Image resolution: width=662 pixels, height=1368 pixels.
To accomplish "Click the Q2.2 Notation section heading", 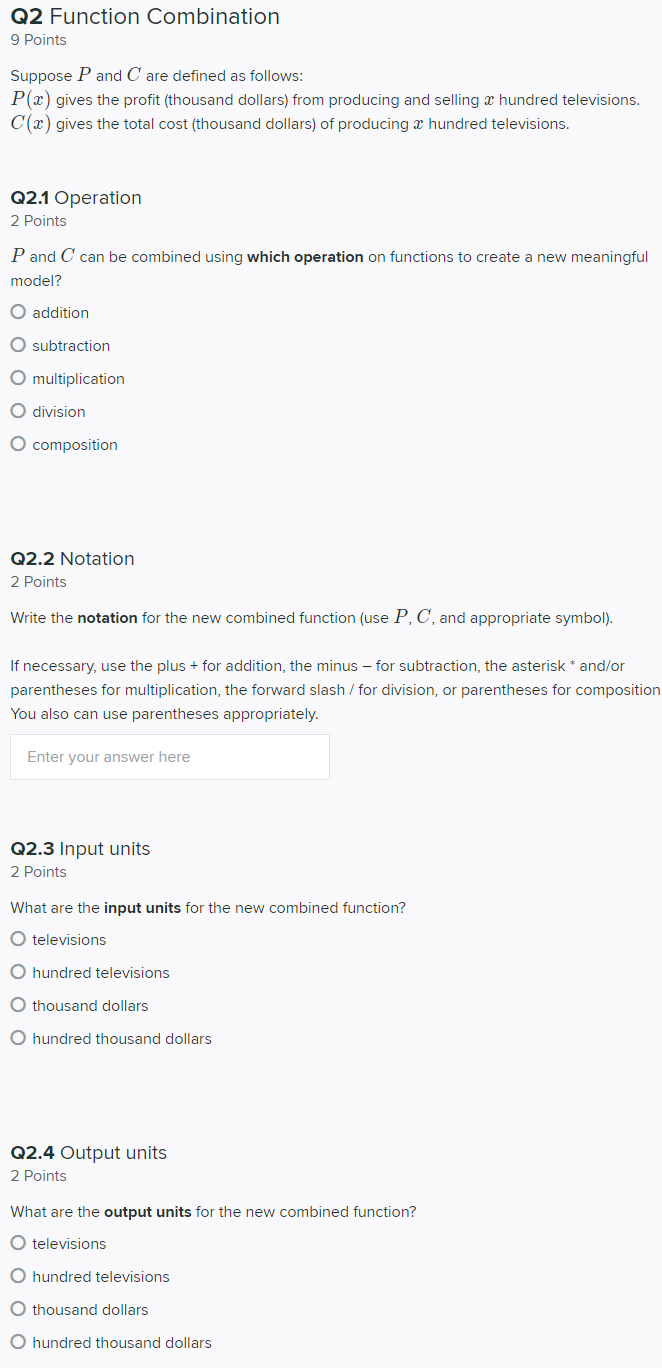I will [x=72, y=559].
